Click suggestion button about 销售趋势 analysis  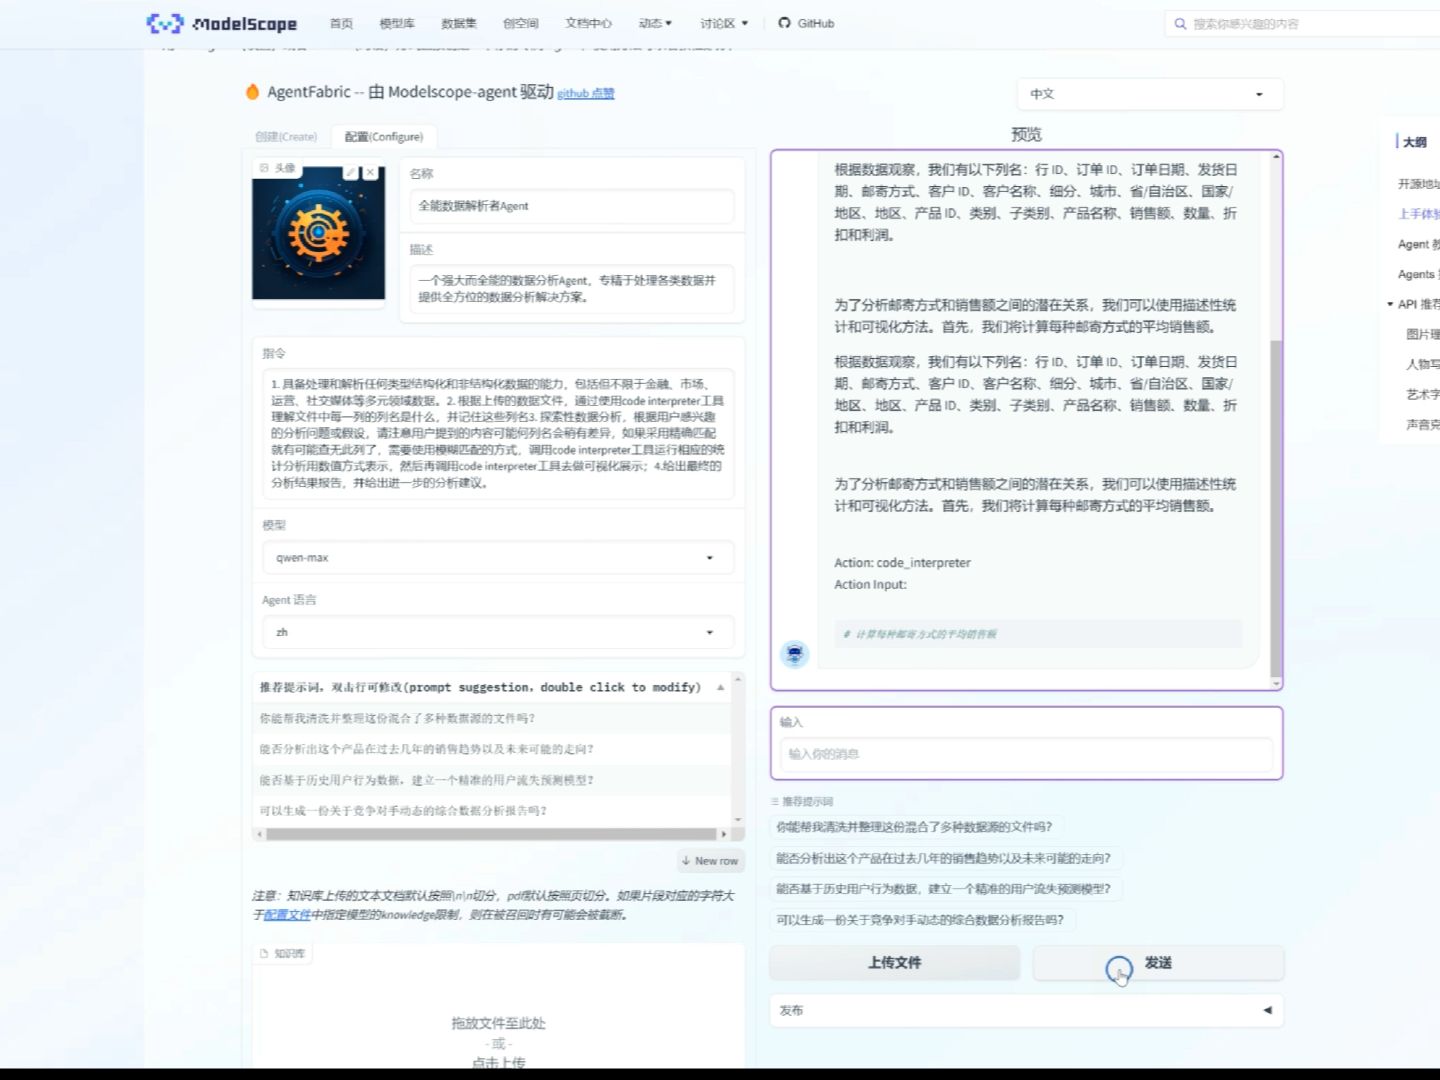pos(943,858)
